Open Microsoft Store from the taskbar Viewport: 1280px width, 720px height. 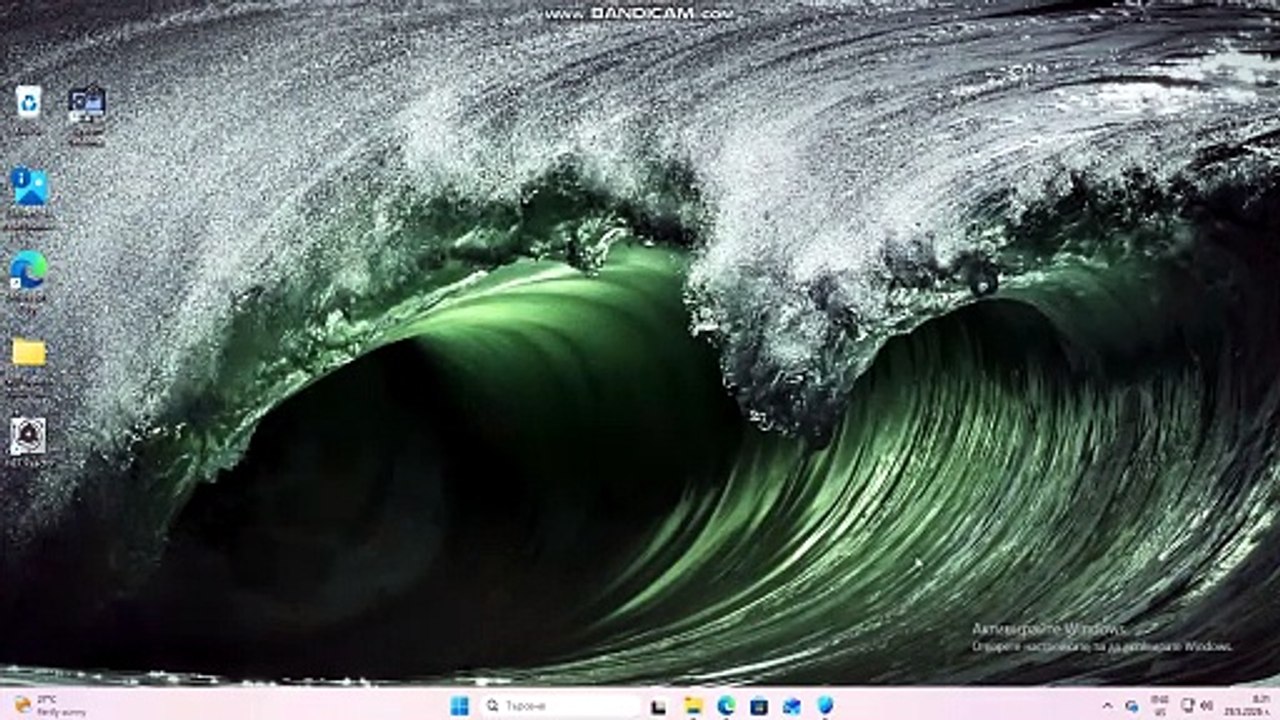pos(759,706)
